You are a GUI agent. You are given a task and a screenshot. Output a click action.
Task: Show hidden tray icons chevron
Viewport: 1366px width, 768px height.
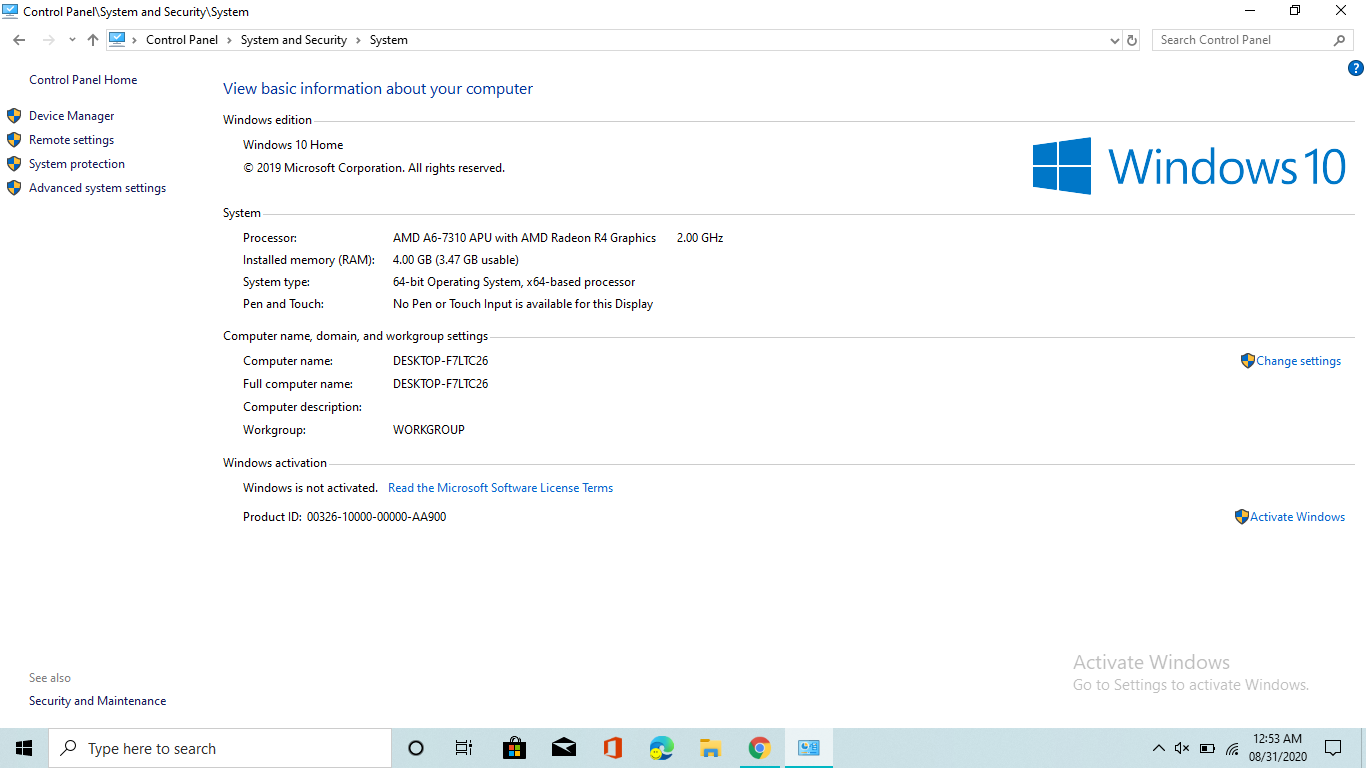[x=1158, y=748]
